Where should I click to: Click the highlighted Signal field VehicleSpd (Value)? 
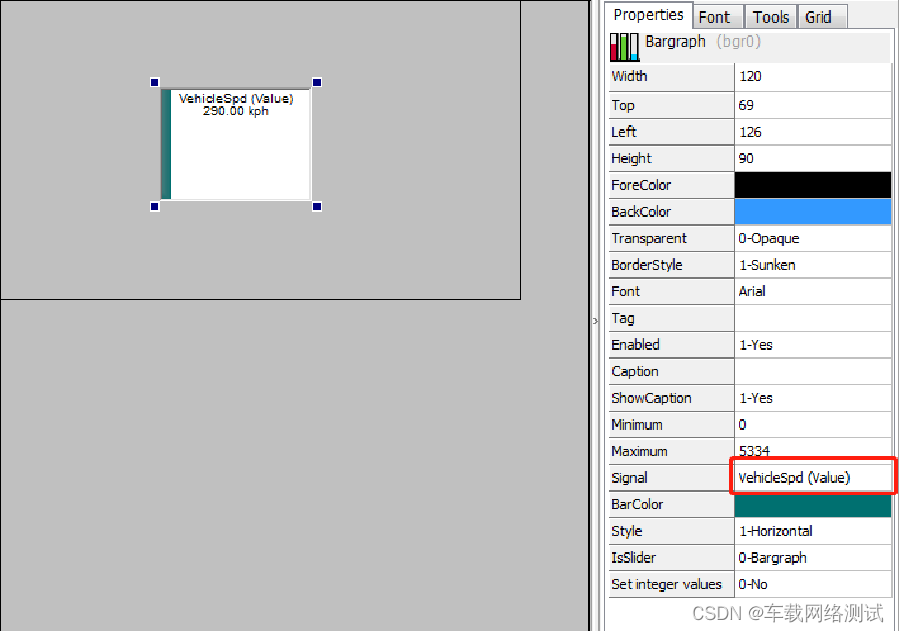[x=812, y=477]
